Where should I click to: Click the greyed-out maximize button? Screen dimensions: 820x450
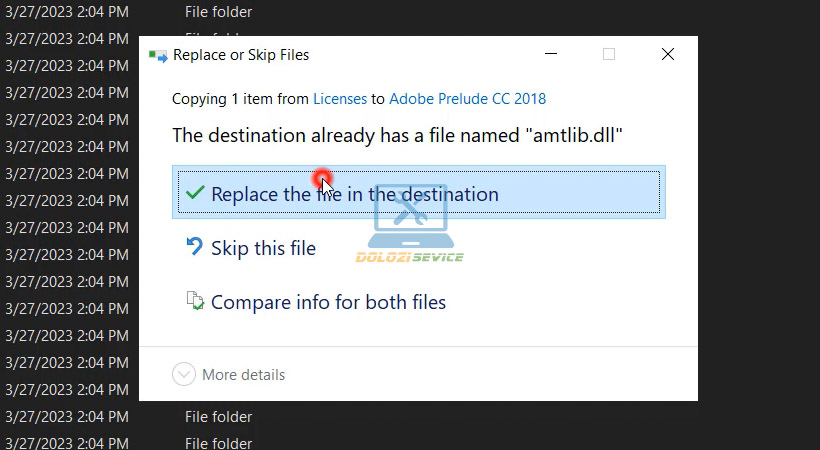[x=609, y=55]
